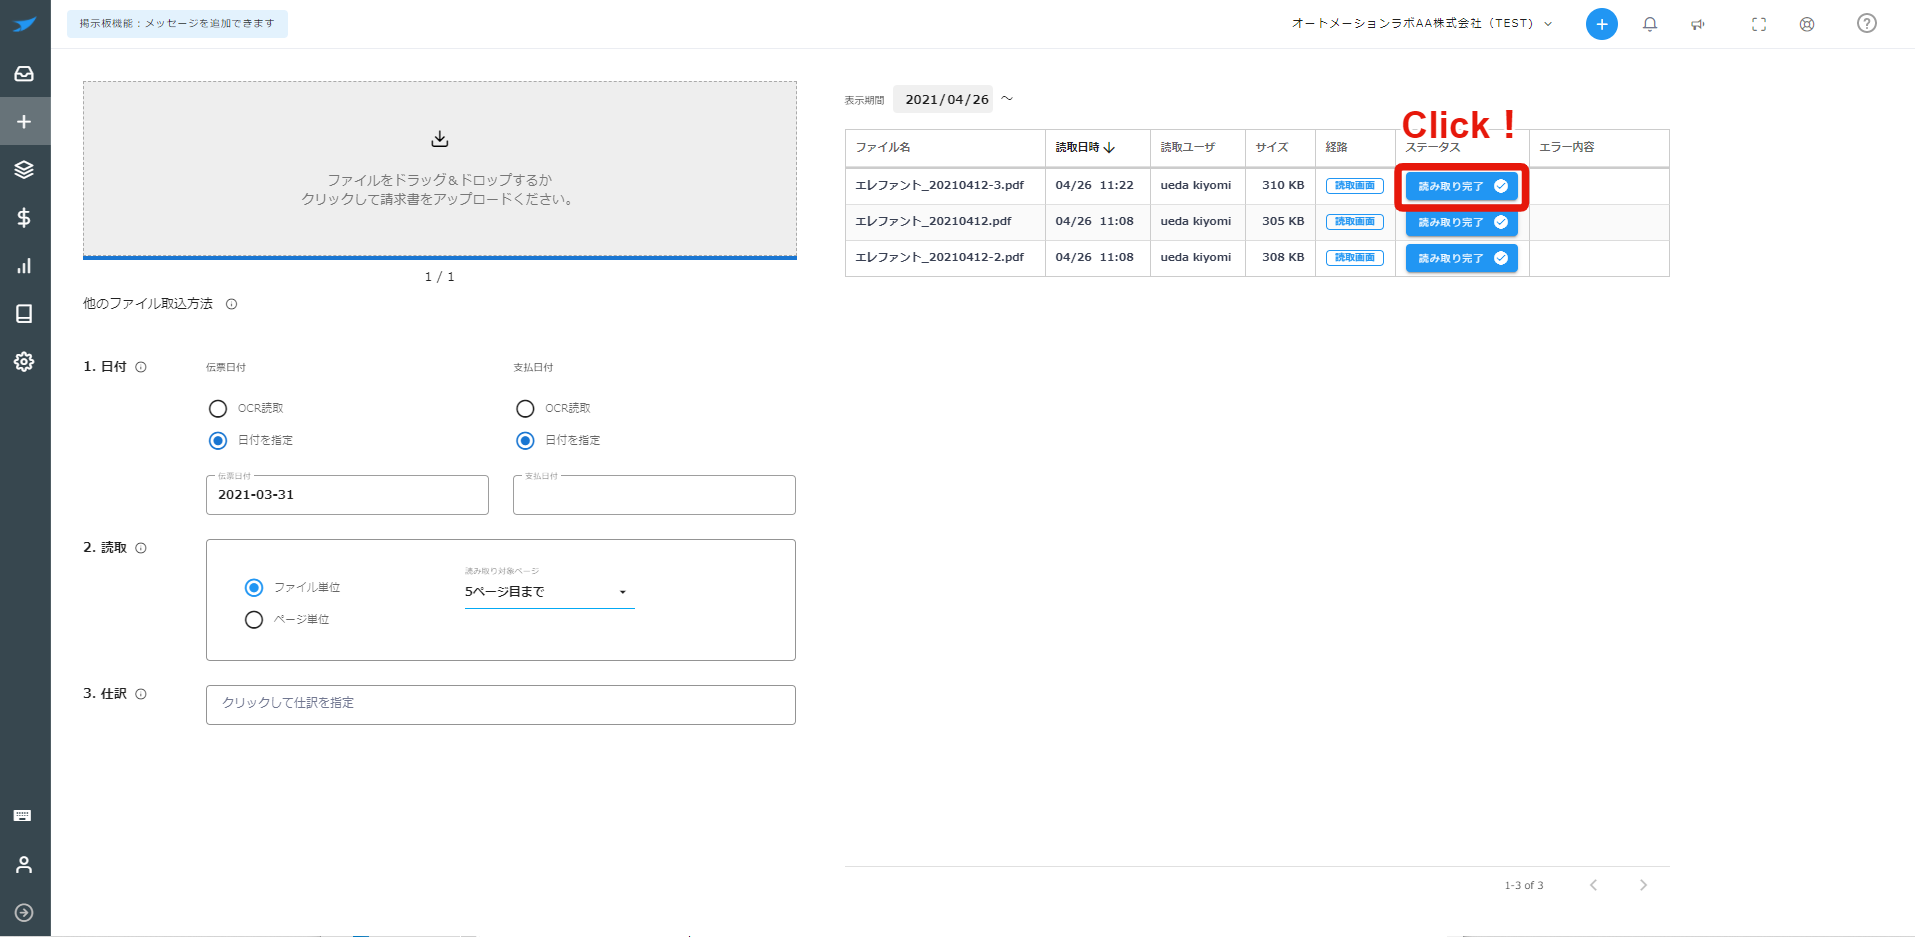Click info icon next to 1. 日付
1915x937 pixels.
pos(141,367)
